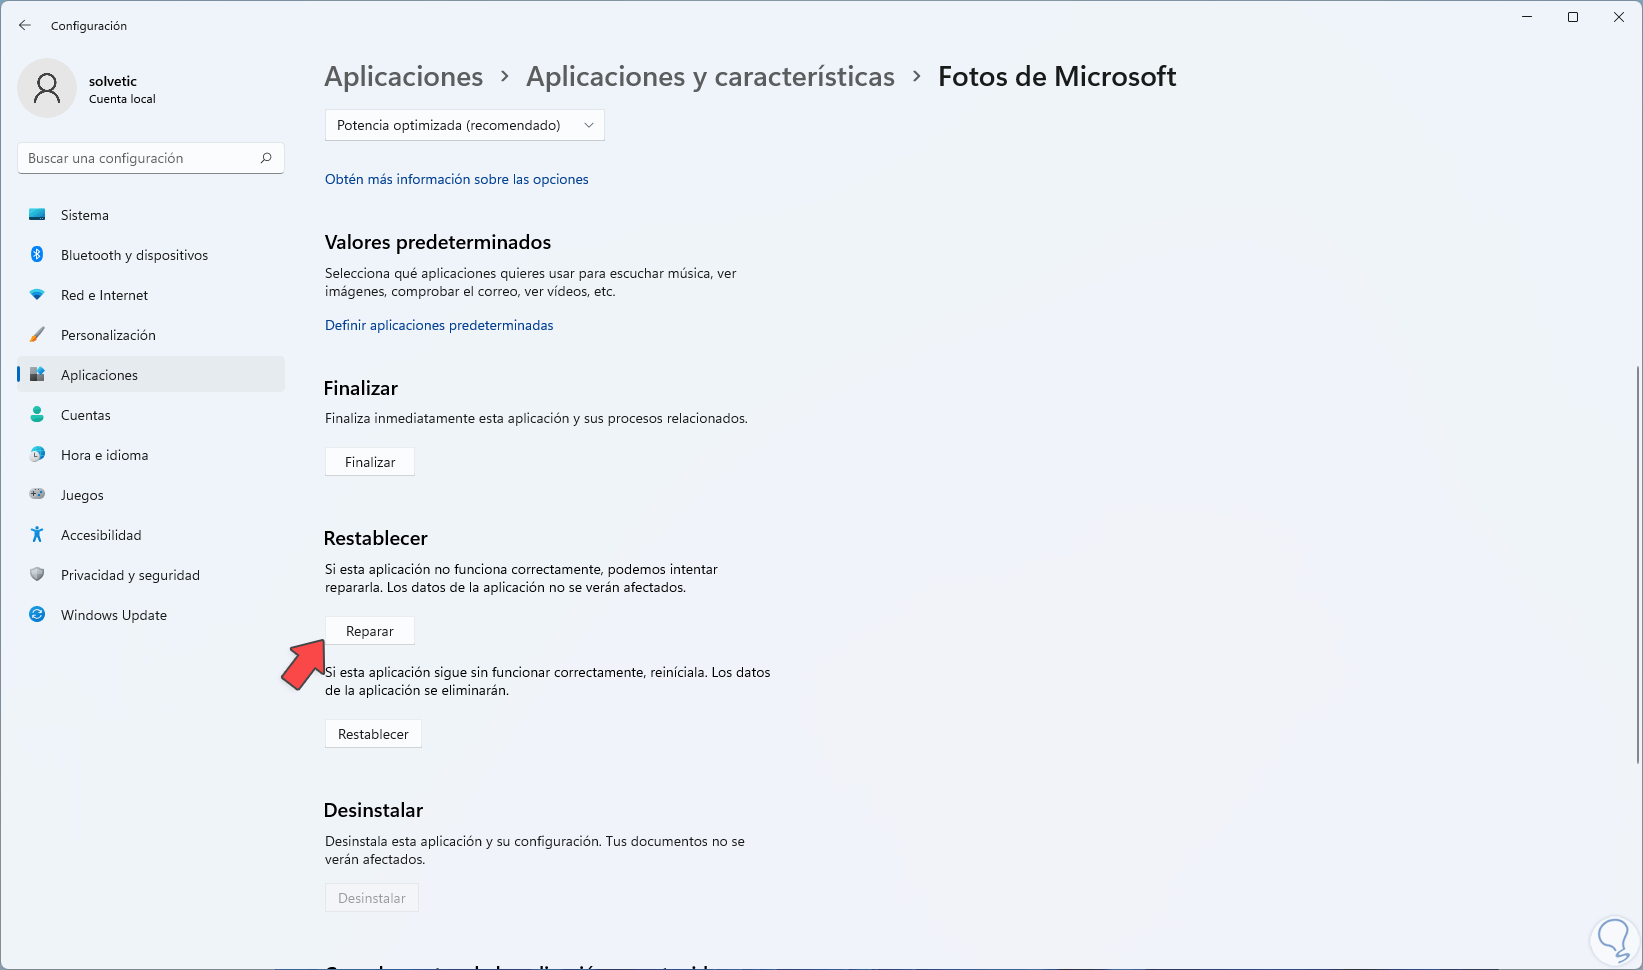Click the Windows Update sync icon

(37, 615)
